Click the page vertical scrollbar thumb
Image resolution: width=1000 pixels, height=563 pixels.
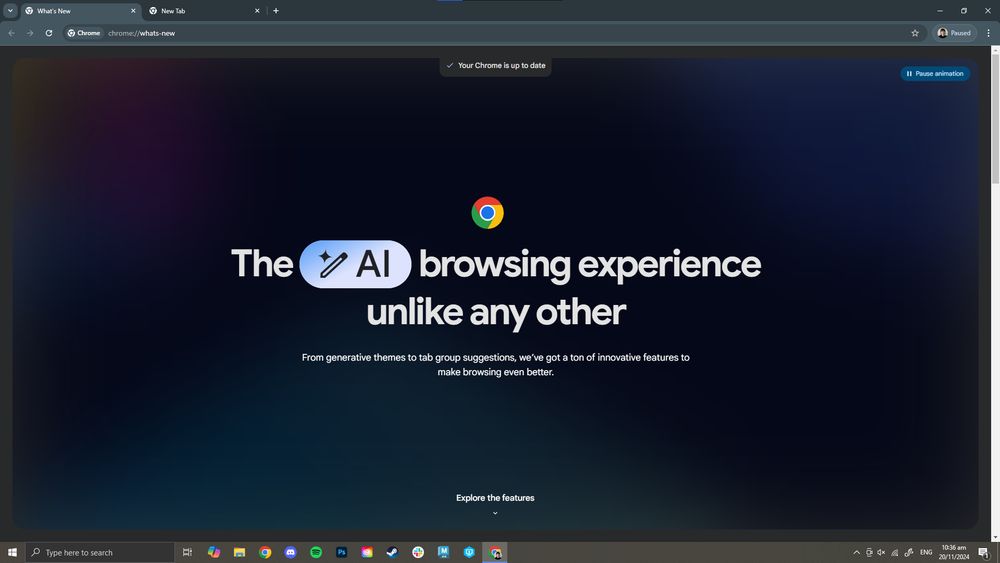[x=995, y=121]
